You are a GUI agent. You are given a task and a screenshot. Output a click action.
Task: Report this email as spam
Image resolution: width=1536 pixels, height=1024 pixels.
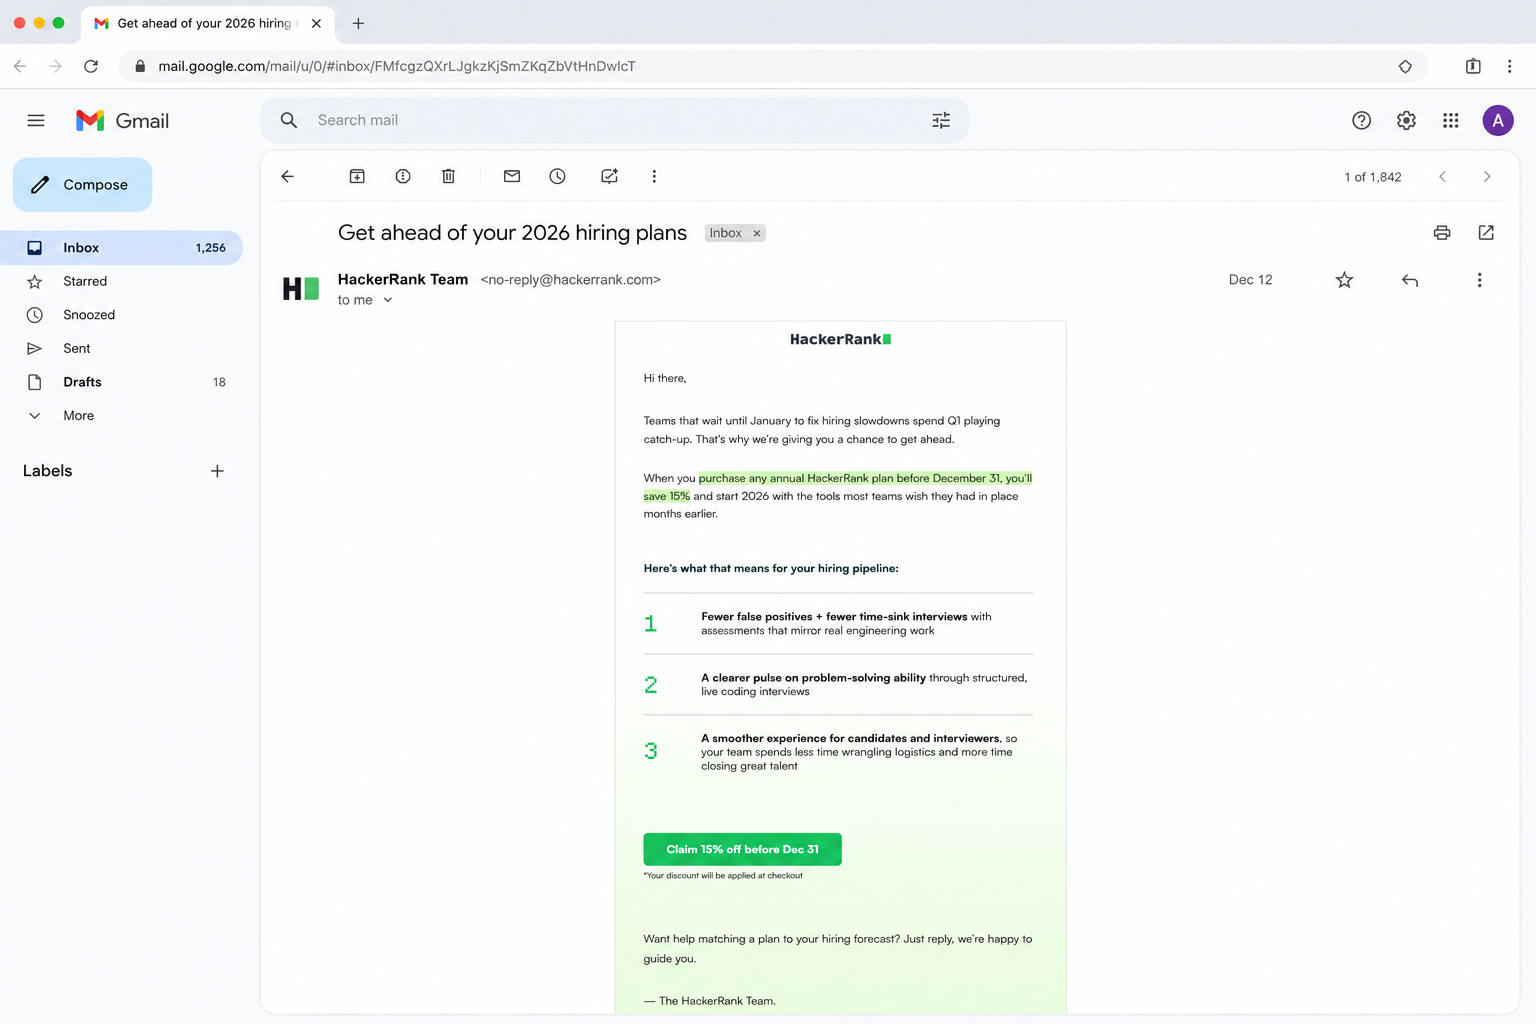coord(403,176)
